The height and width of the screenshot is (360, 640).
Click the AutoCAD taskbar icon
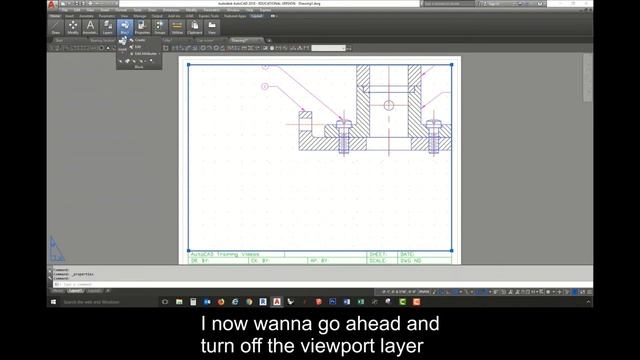coord(277,302)
